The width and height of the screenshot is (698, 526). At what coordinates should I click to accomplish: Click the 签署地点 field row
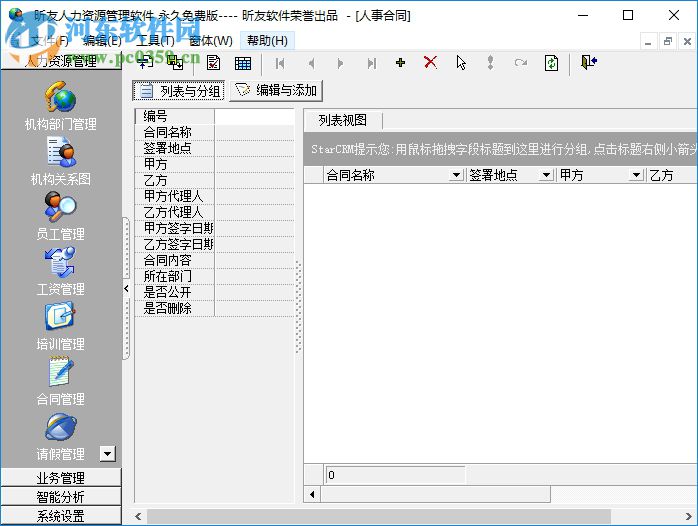tap(215, 148)
